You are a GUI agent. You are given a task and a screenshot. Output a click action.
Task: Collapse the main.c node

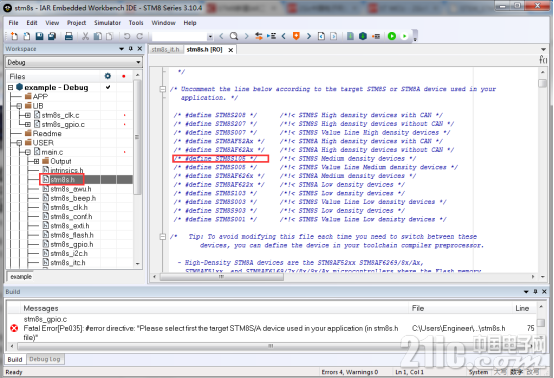point(28,152)
